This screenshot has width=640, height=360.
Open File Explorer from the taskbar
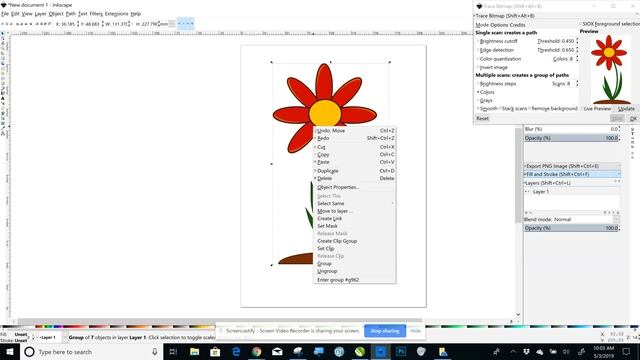tap(195, 352)
